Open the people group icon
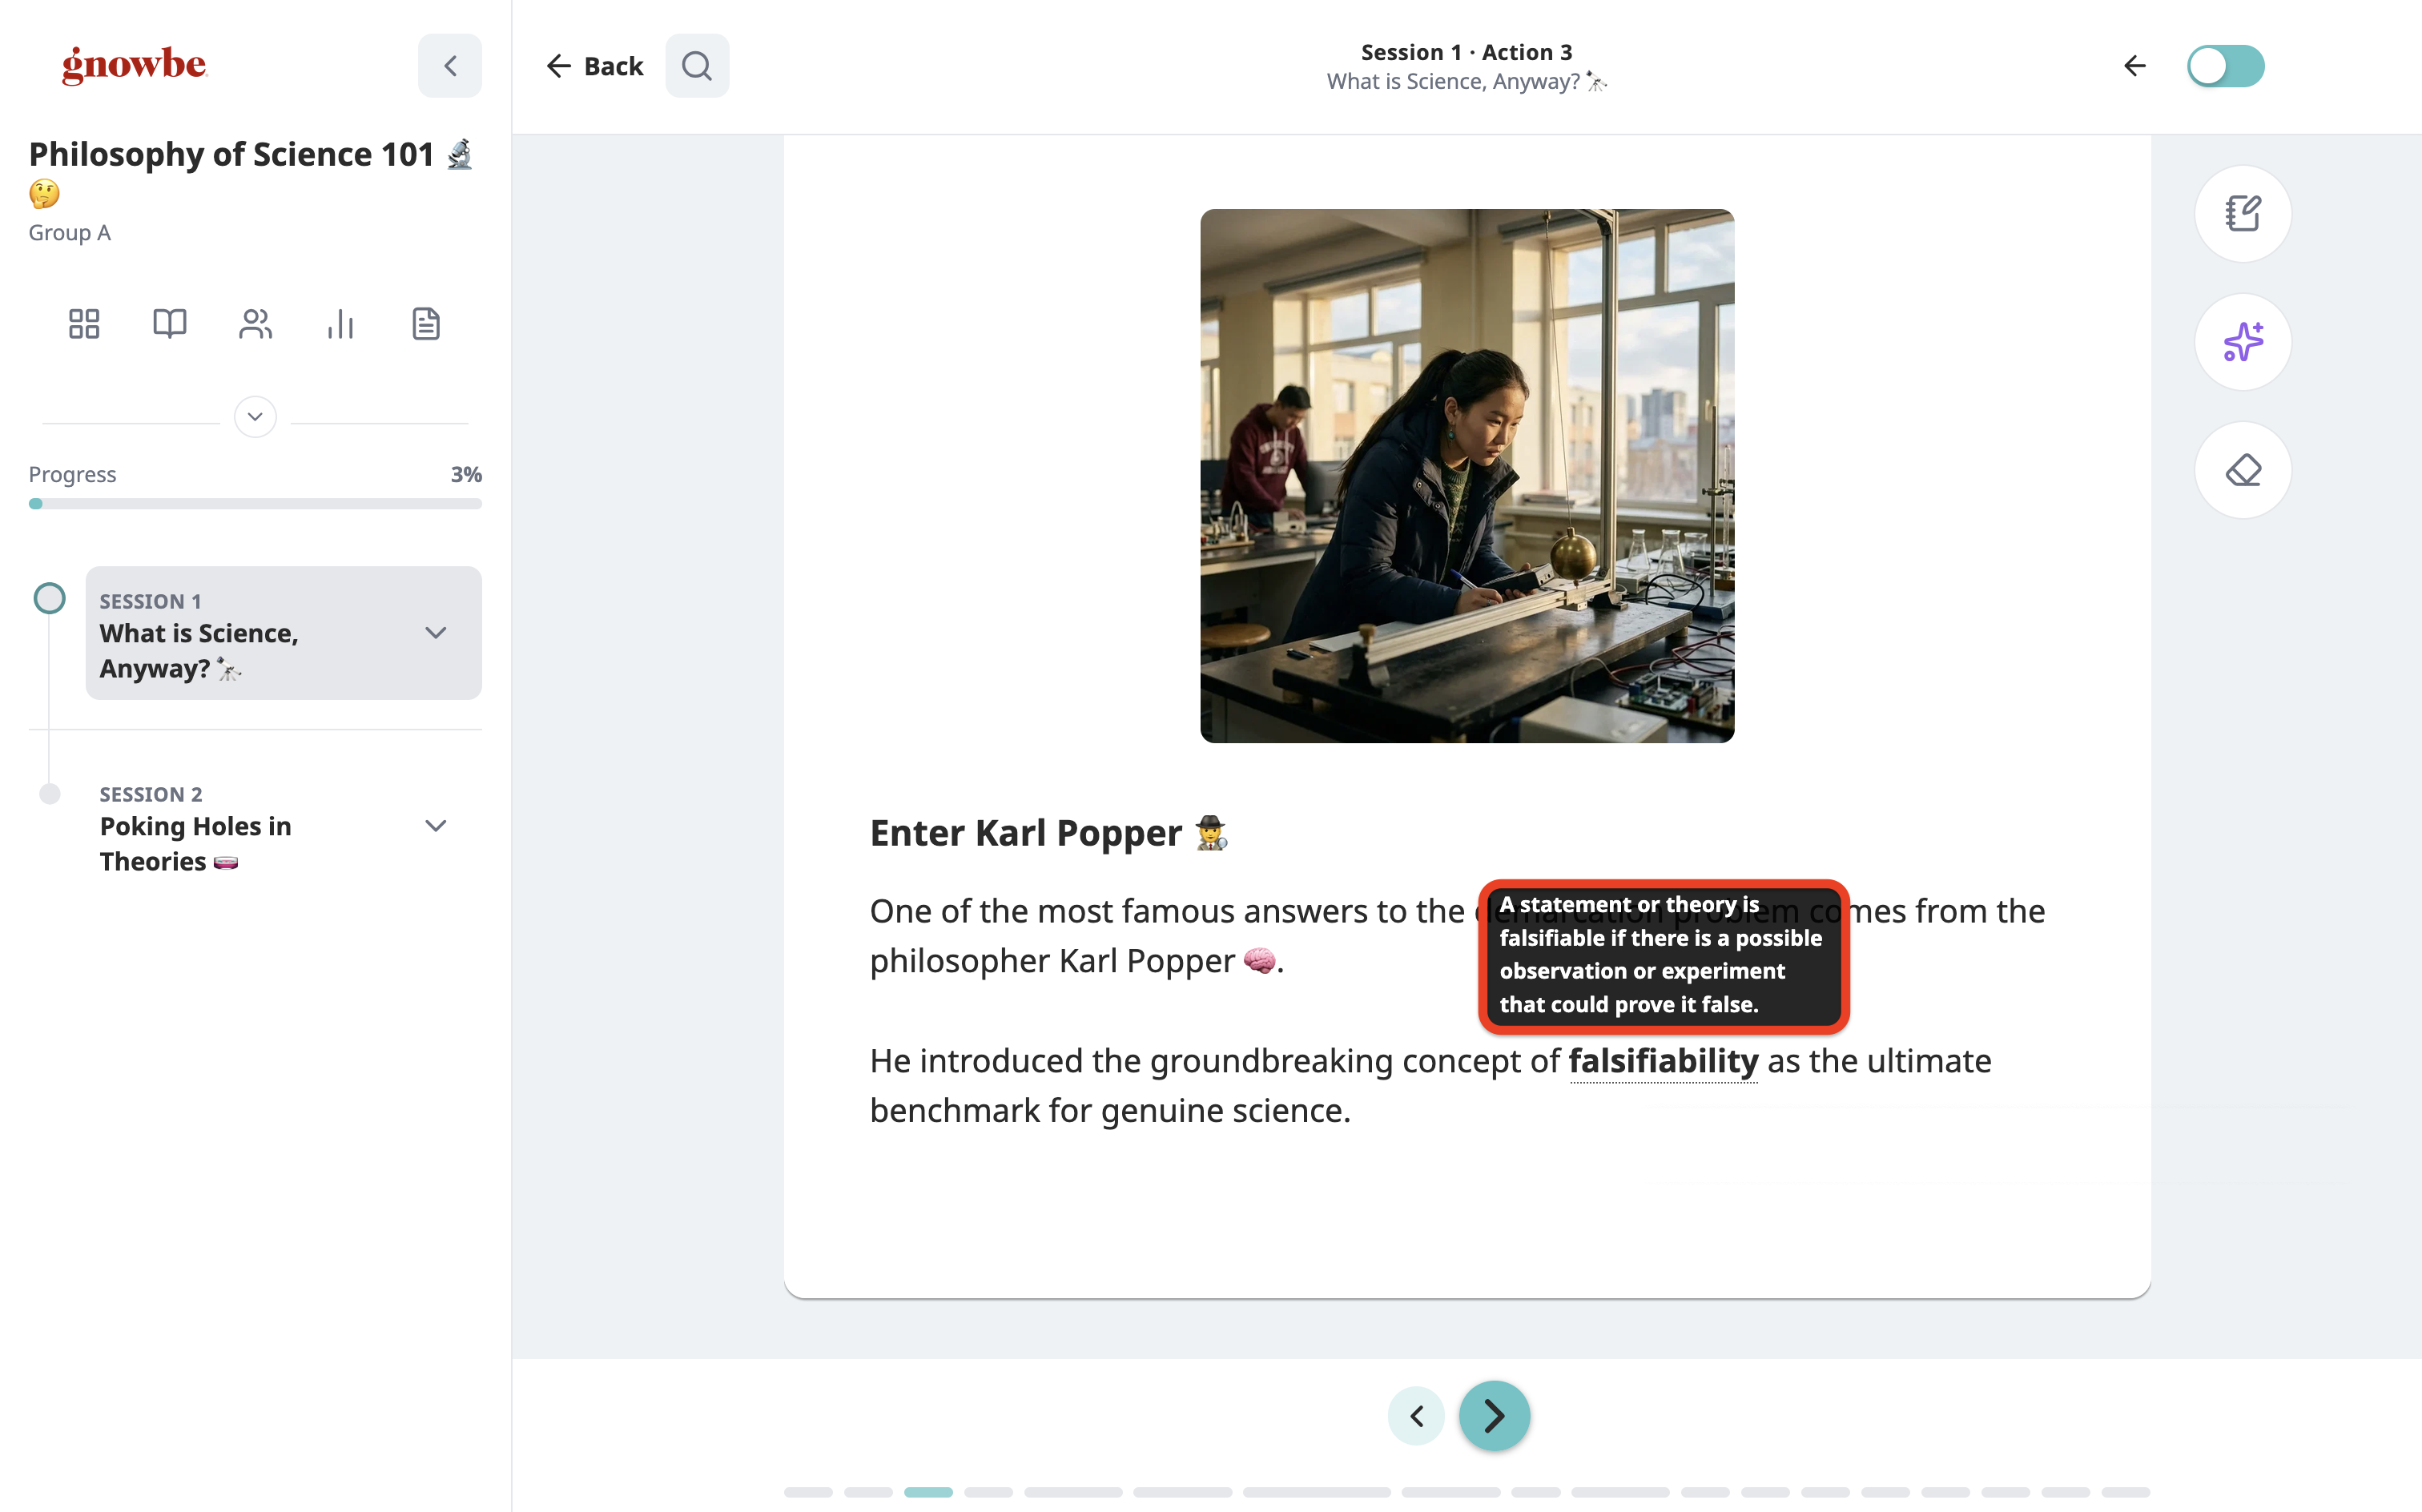2422x1512 pixels. point(255,324)
